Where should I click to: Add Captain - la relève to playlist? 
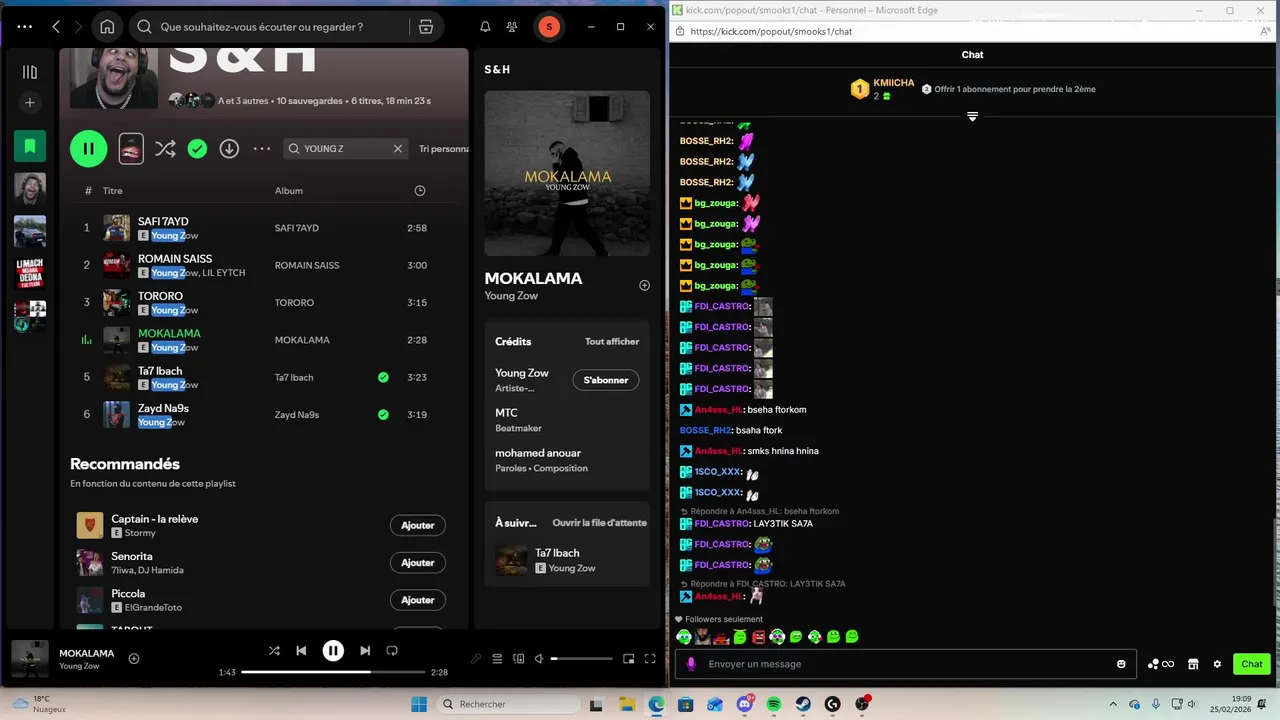pos(418,525)
